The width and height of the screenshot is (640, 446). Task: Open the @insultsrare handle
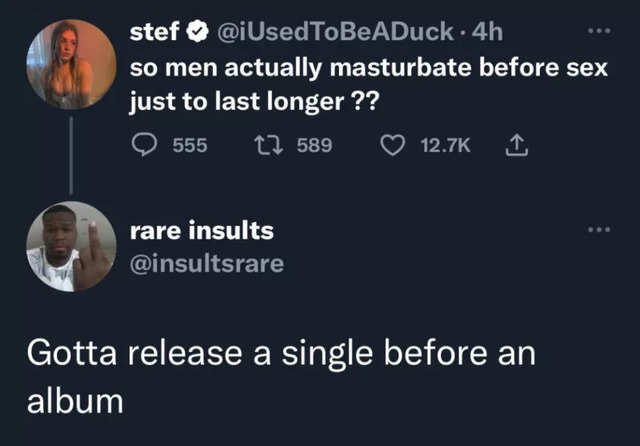(x=208, y=263)
